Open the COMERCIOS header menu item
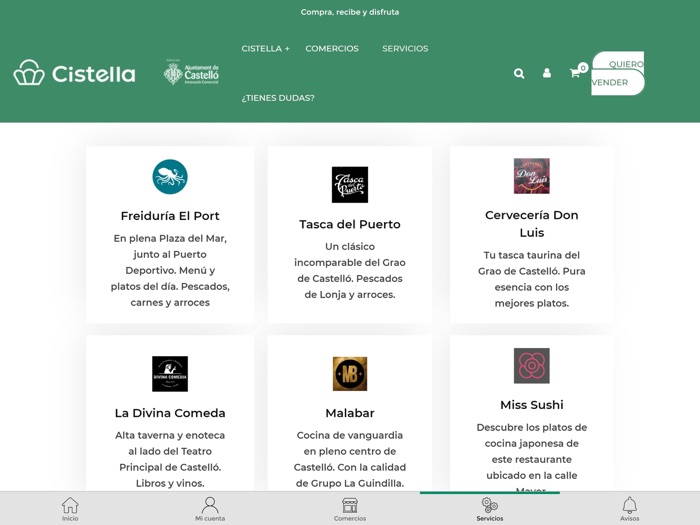Viewport: 700px width, 525px height. click(x=332, y=48)
